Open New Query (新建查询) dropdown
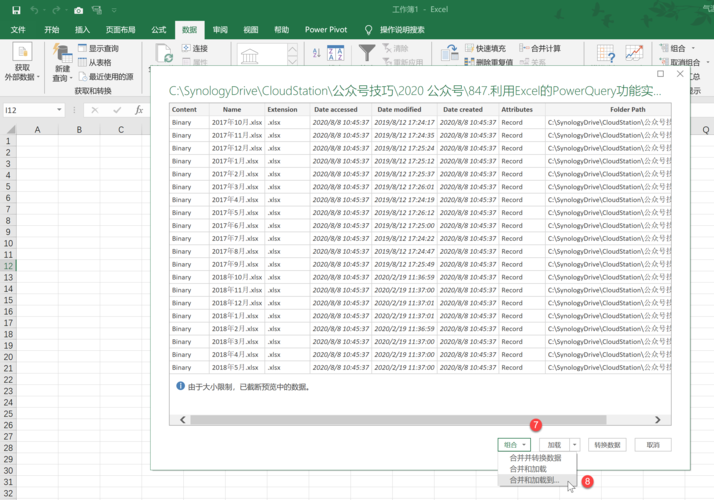 tap(62, 63)
